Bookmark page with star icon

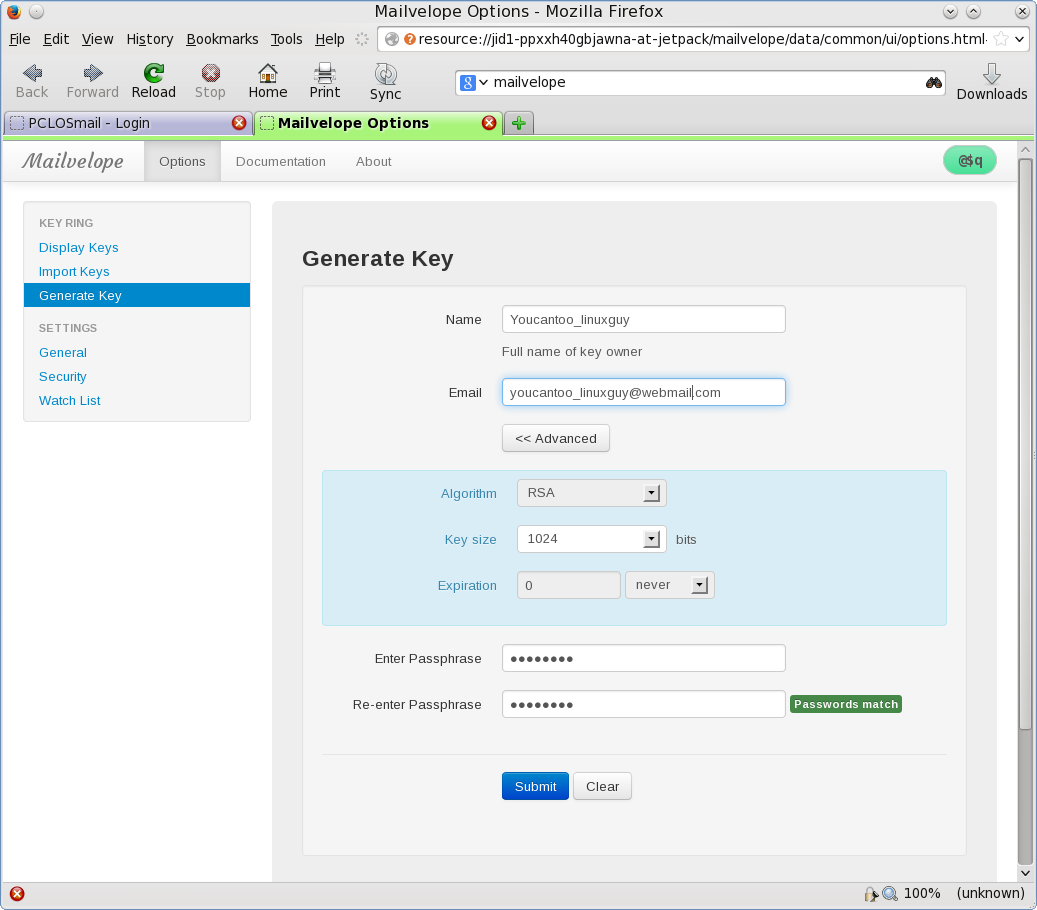1001,39
